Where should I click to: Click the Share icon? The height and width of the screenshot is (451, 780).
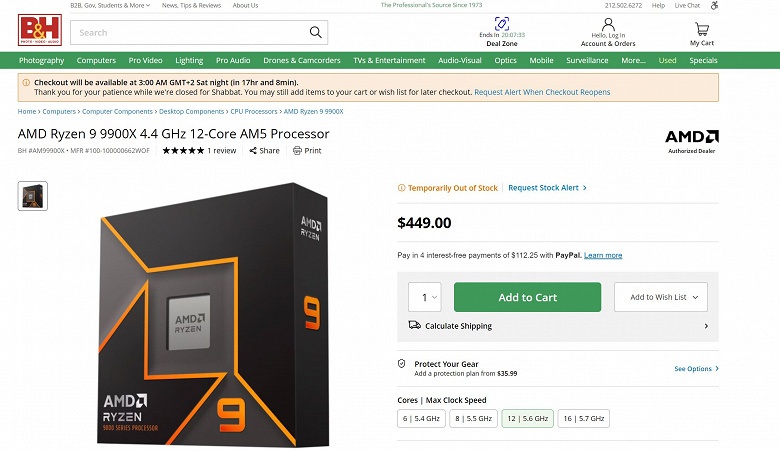pos(253,151)
